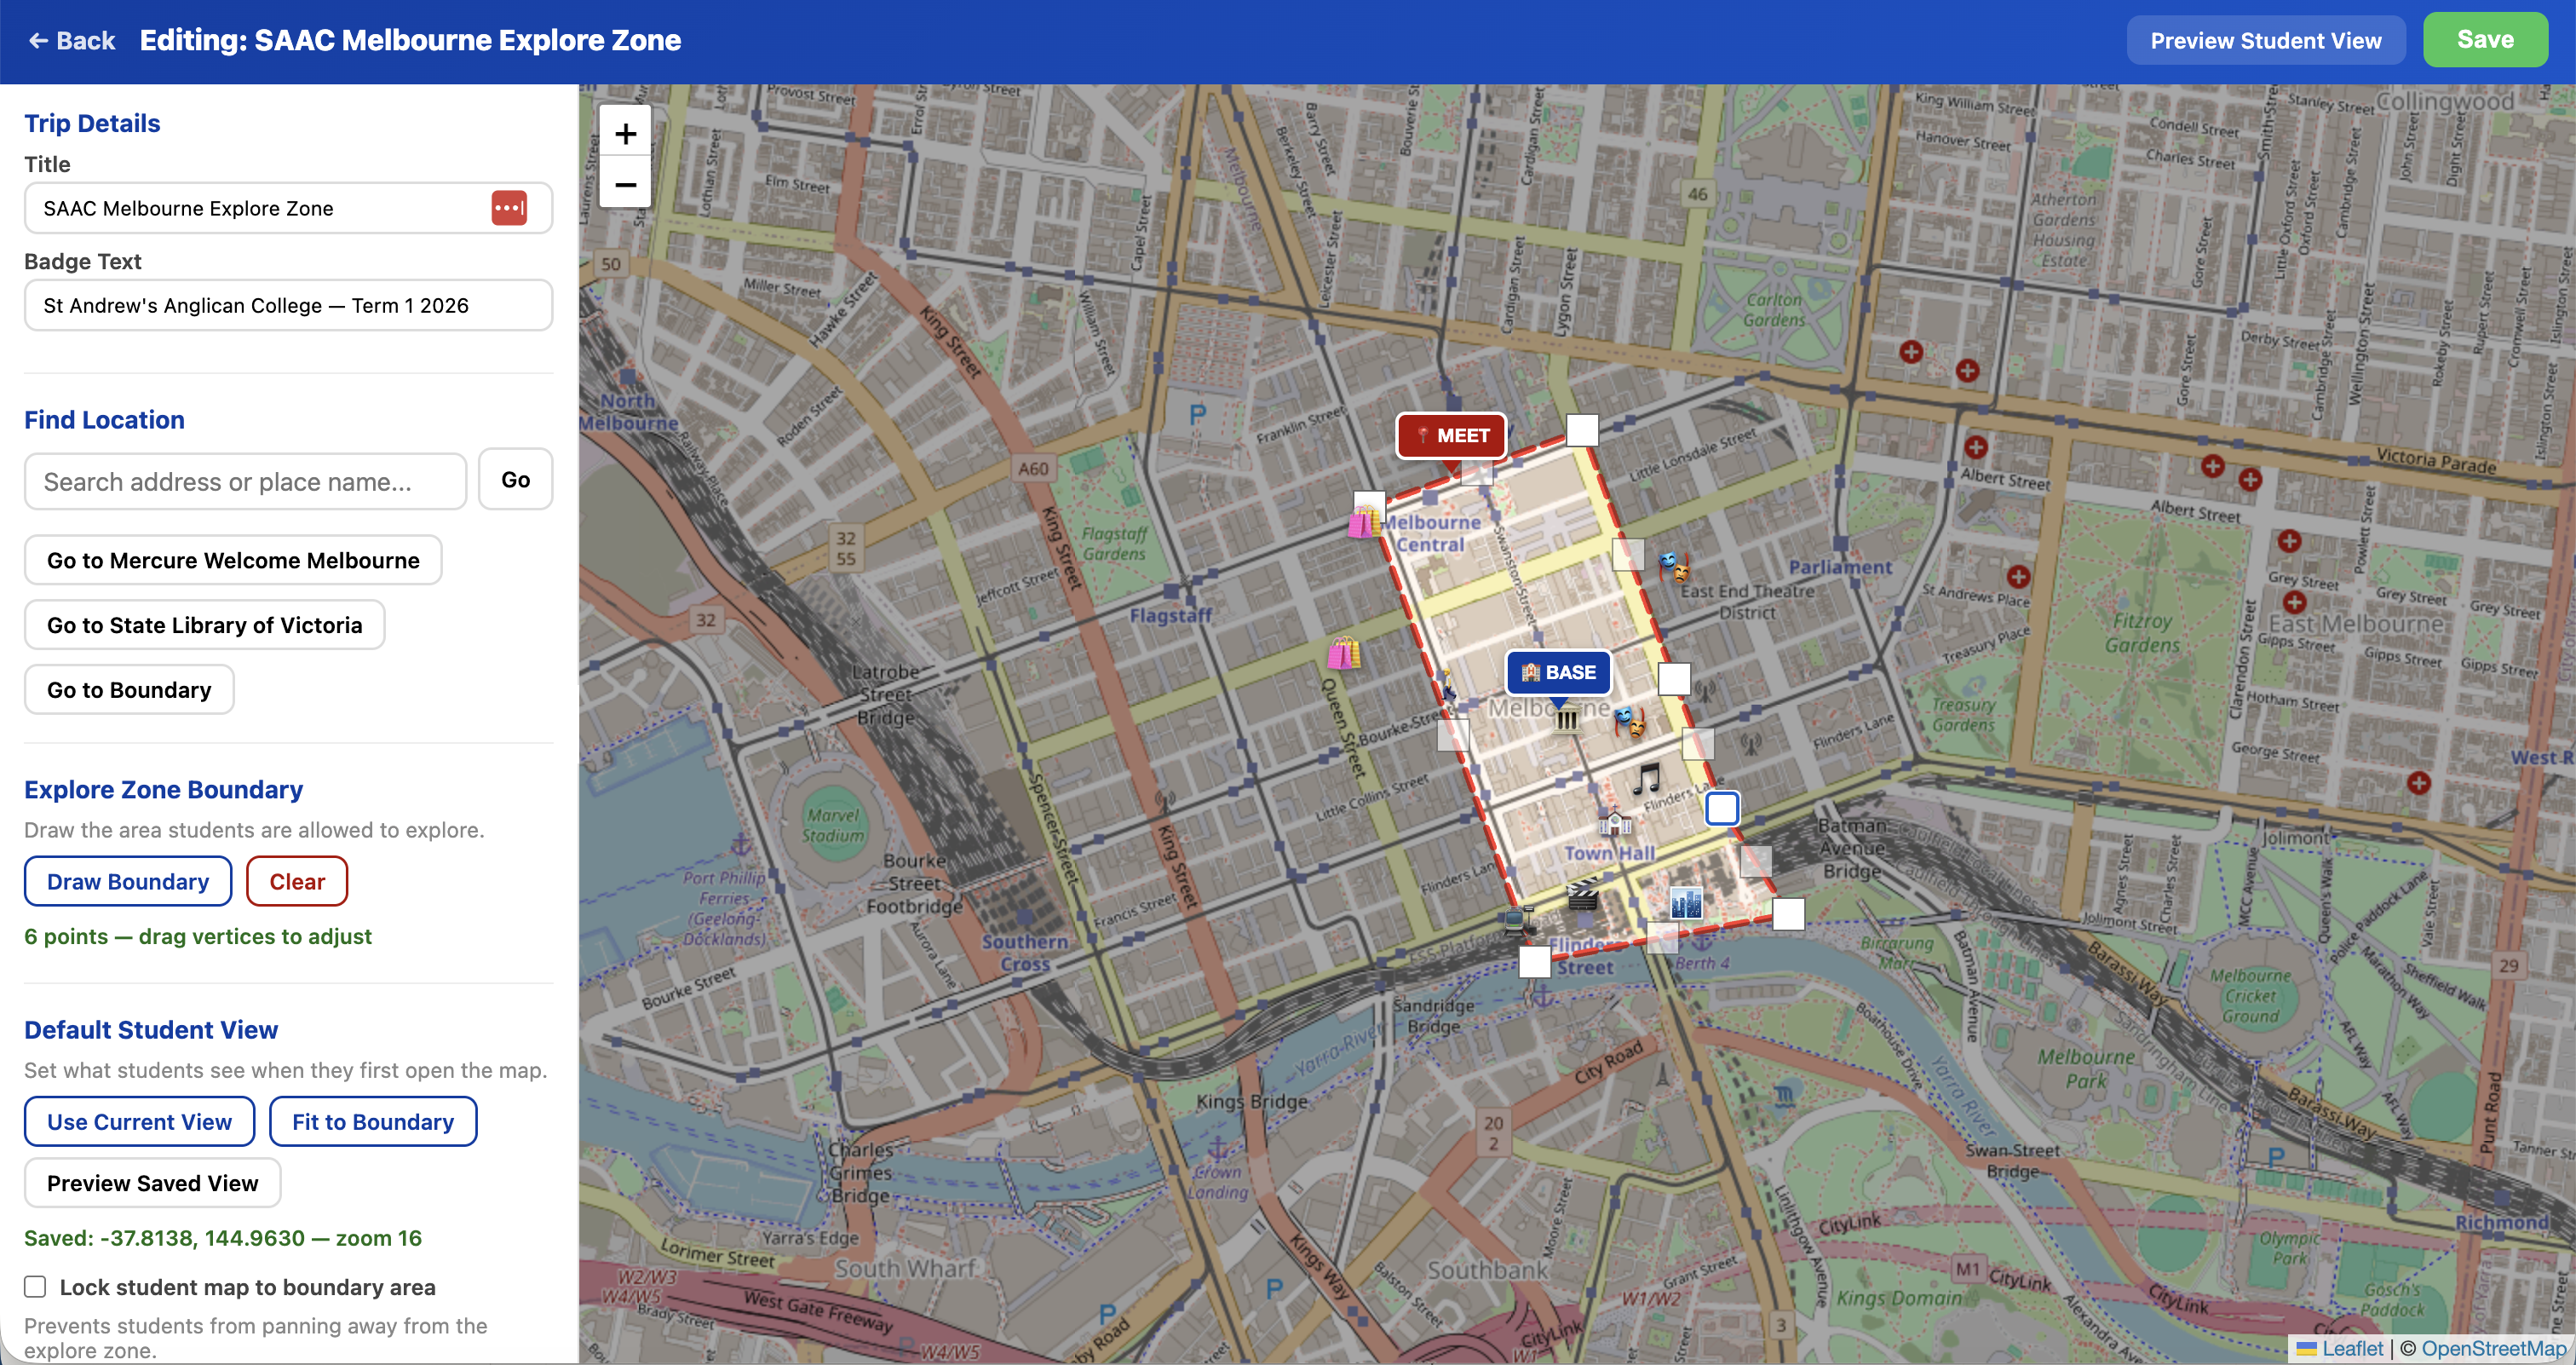Set default view with Fit to Boundary
The width and height of the screenshot is (2576, 1365).
(372, 1121)
